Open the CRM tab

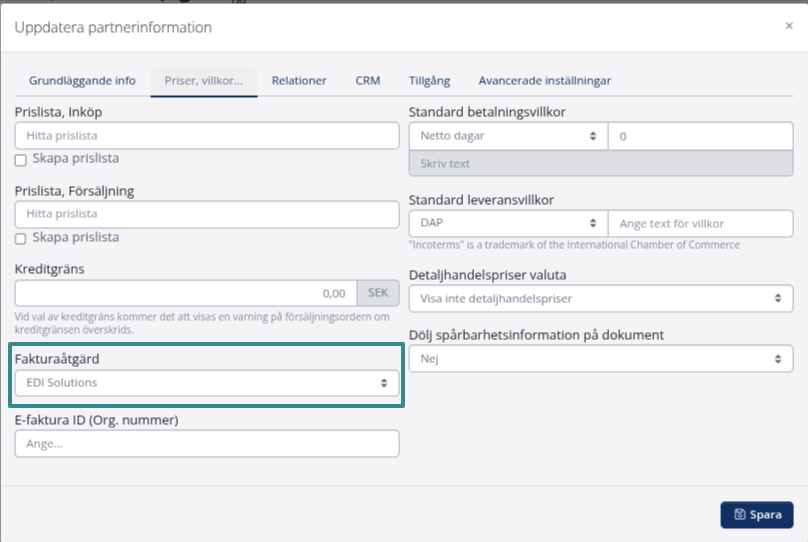368,81
